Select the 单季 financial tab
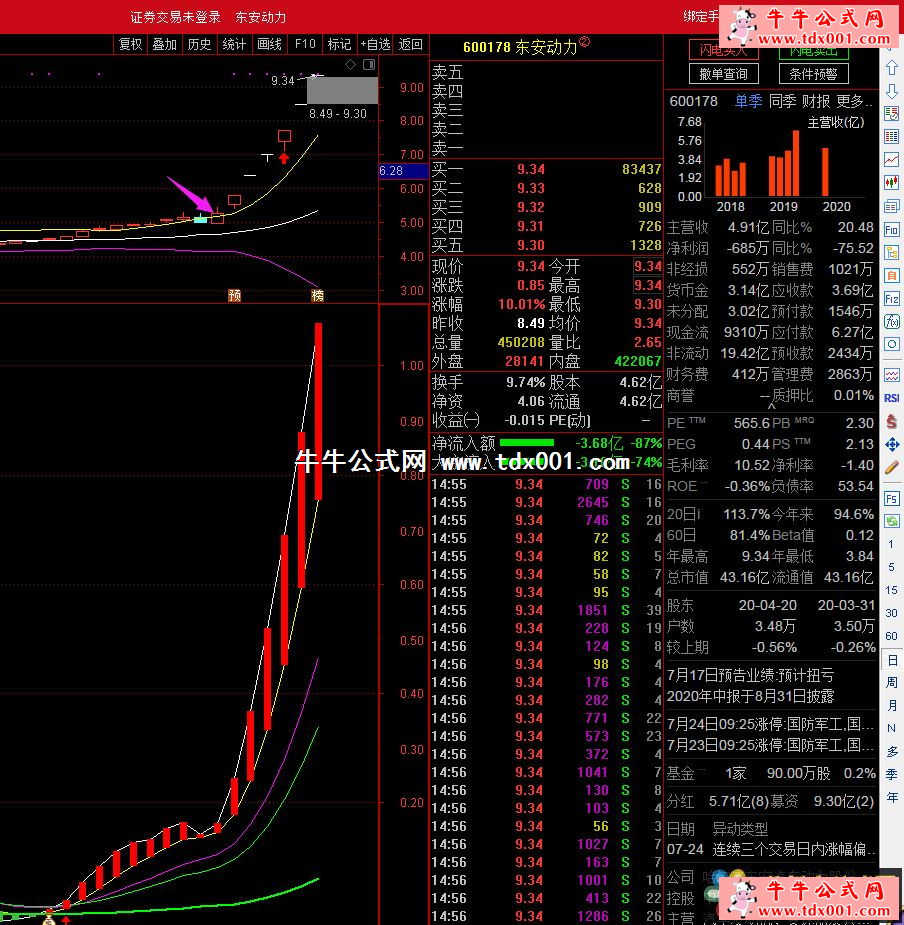904x925 pixels. tap(749, 101)
